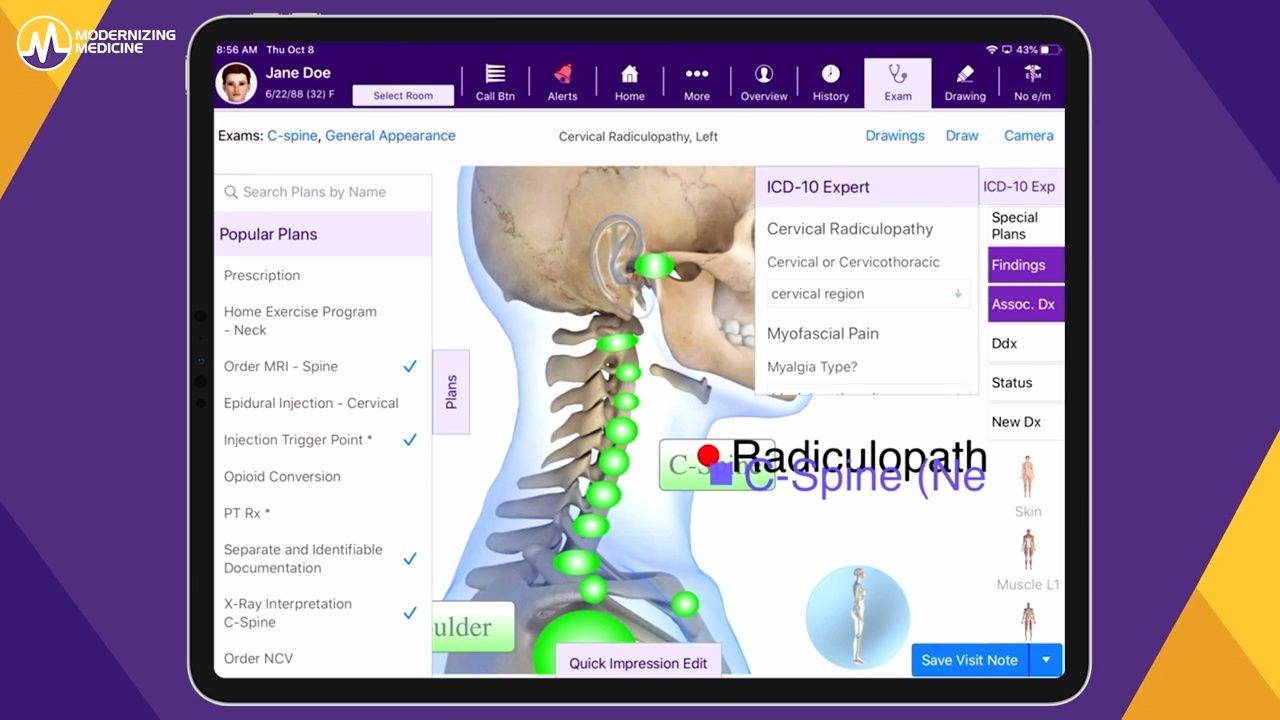The width and height of the screenshot is (1280, 720).
Task: Open the Assoc. Dx tab
Action: pyautogui.click(x=1026, y=304)
